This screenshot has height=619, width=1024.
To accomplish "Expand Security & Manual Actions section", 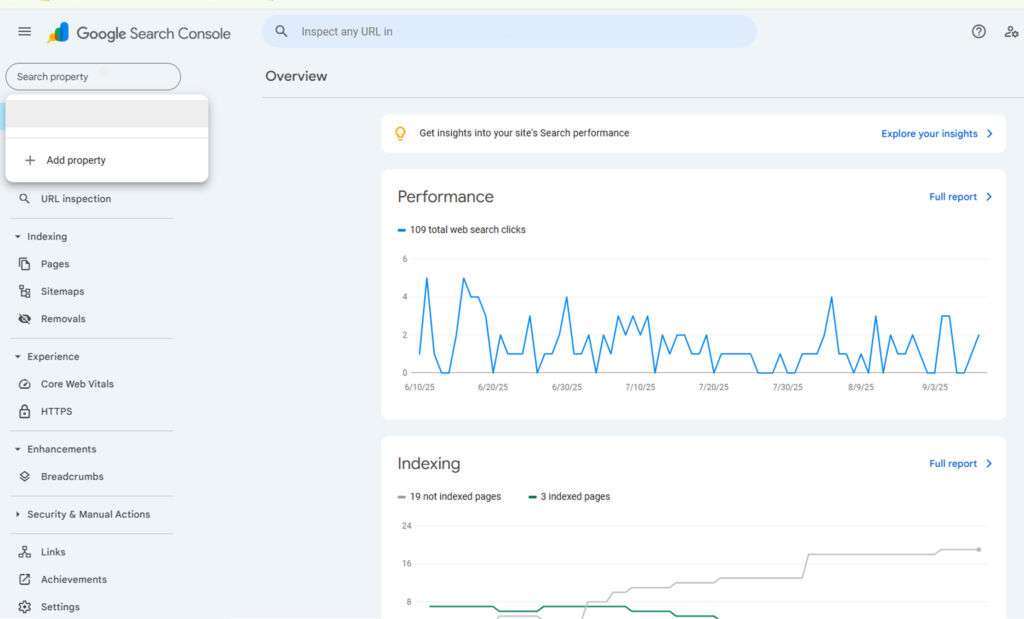I will pyautogui.click(x=82, y=515).
